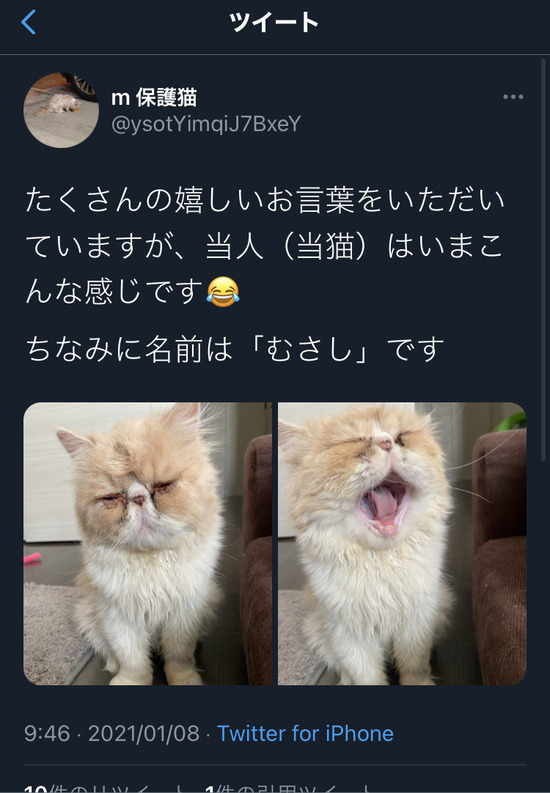Click the scrollbar on the right edge
Screen dimensions: 550x793
(543, 260)
